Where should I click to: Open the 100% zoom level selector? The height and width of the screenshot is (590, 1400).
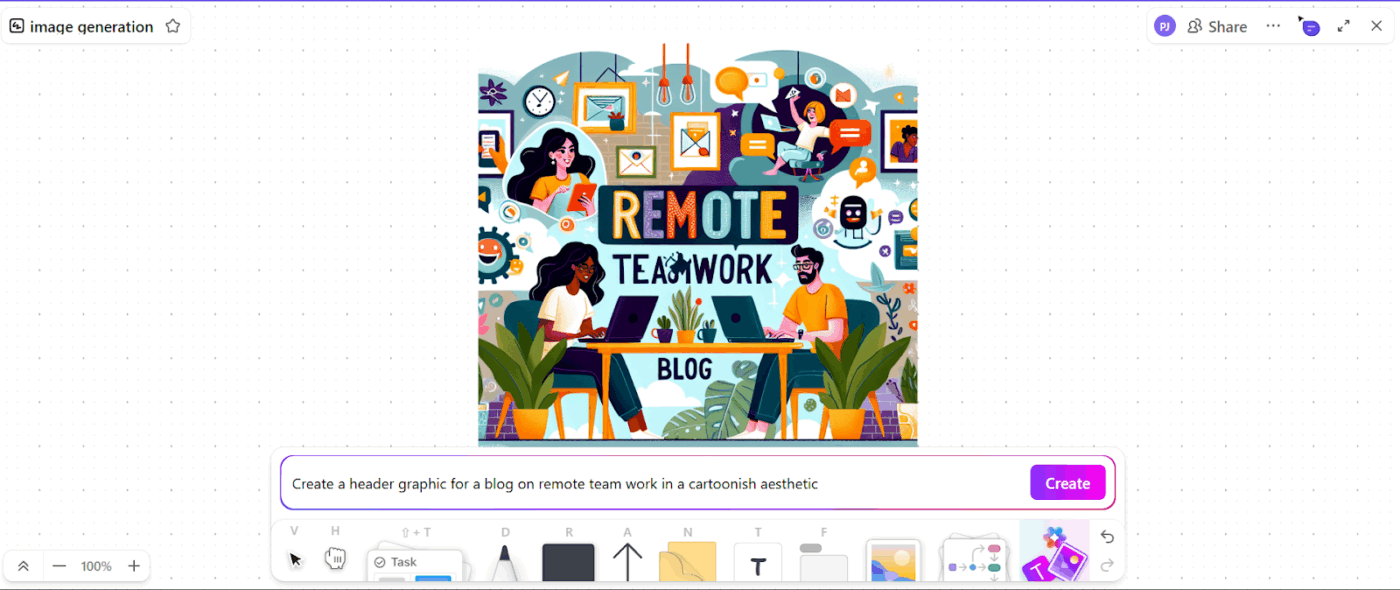[x=96, y=566]
